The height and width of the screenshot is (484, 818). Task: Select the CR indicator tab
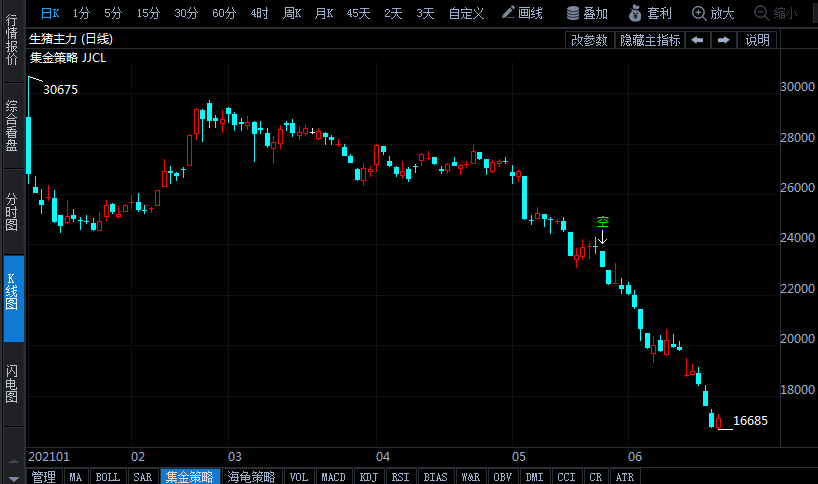tap(596, 477)
